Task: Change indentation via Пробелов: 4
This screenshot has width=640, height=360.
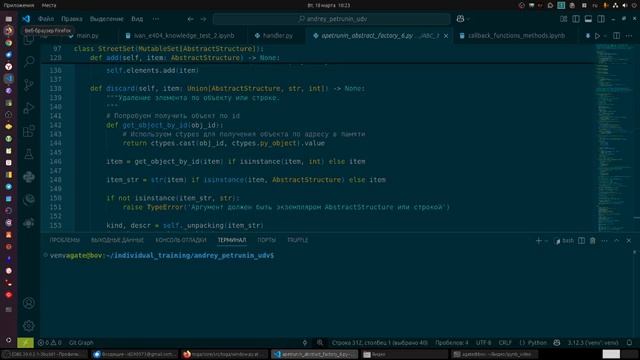Action: click(x=452, y=343)
